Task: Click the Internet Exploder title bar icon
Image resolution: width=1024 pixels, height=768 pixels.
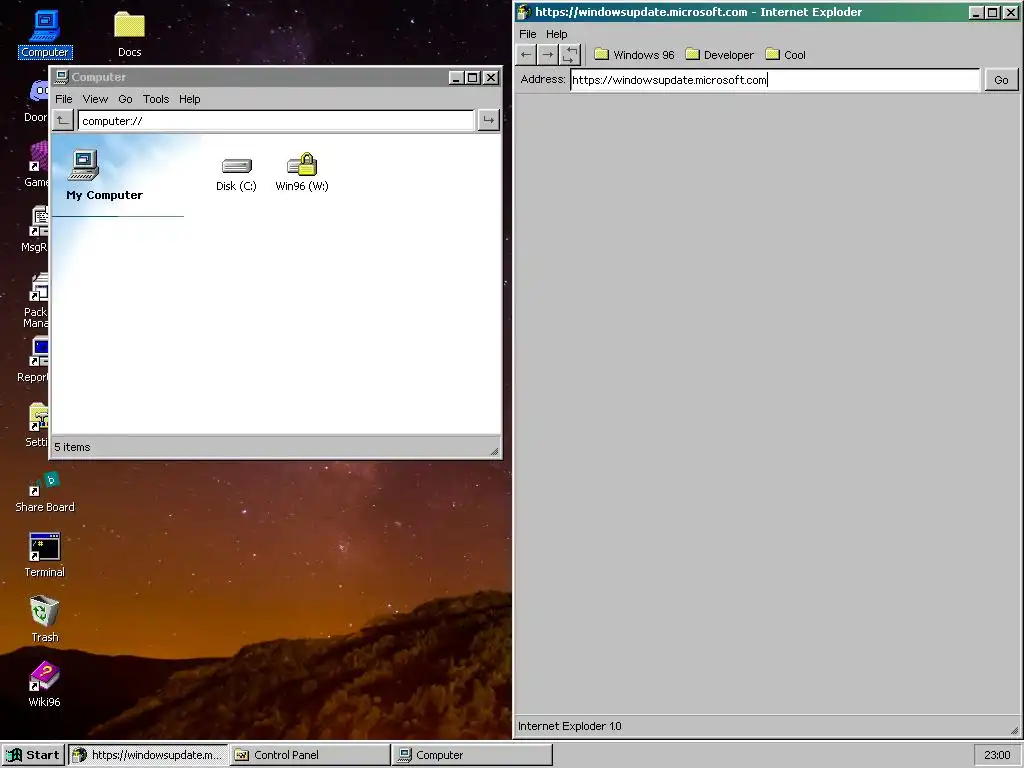Action: pyautogui.click(x=524, y=12)
